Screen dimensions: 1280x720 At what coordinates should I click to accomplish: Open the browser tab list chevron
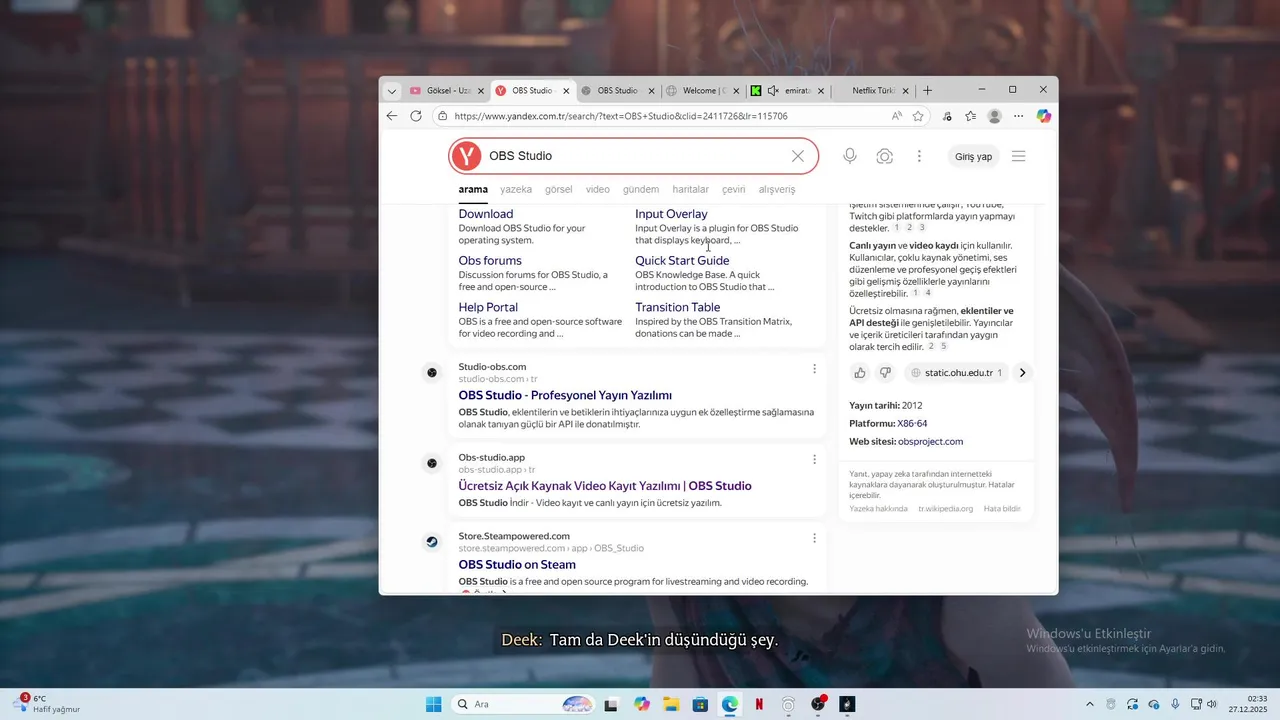point(392,91)
